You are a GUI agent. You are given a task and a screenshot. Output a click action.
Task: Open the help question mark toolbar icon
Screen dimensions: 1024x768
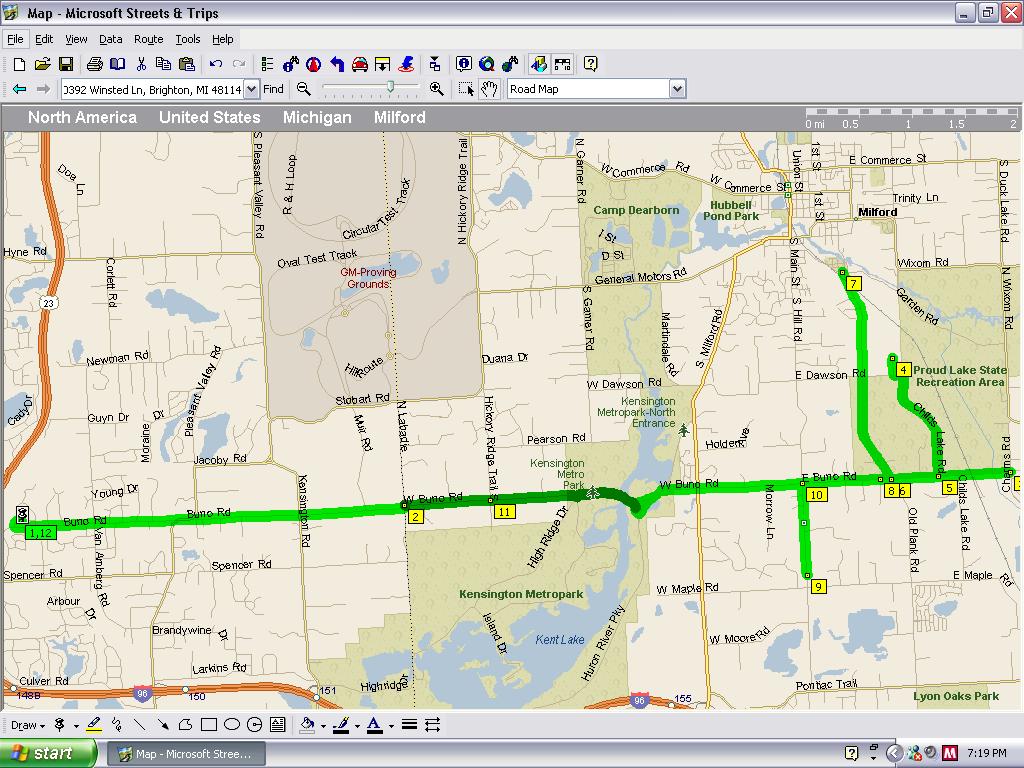590,64
